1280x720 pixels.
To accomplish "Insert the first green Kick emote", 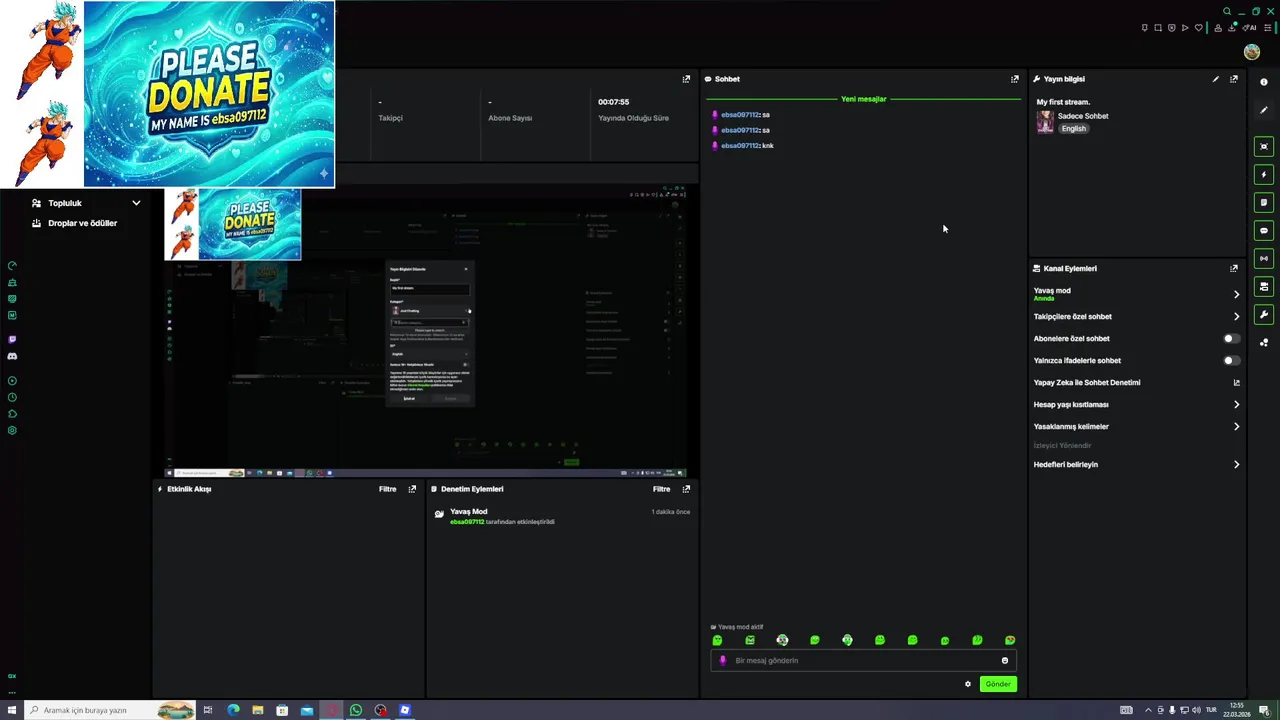I will click(x=717, y=640).
